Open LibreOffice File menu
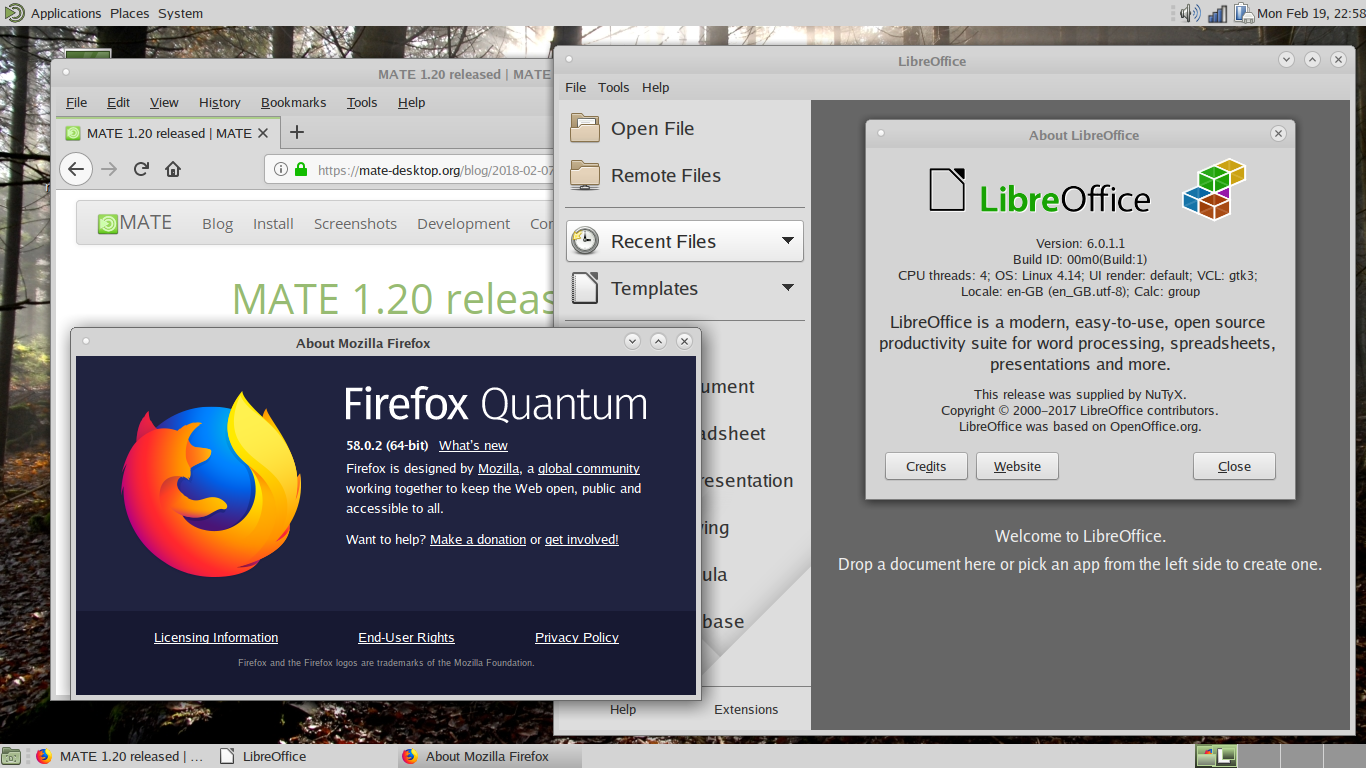Image resolution: width=1366 pixels, height=768 pixels. pos(576,87)
